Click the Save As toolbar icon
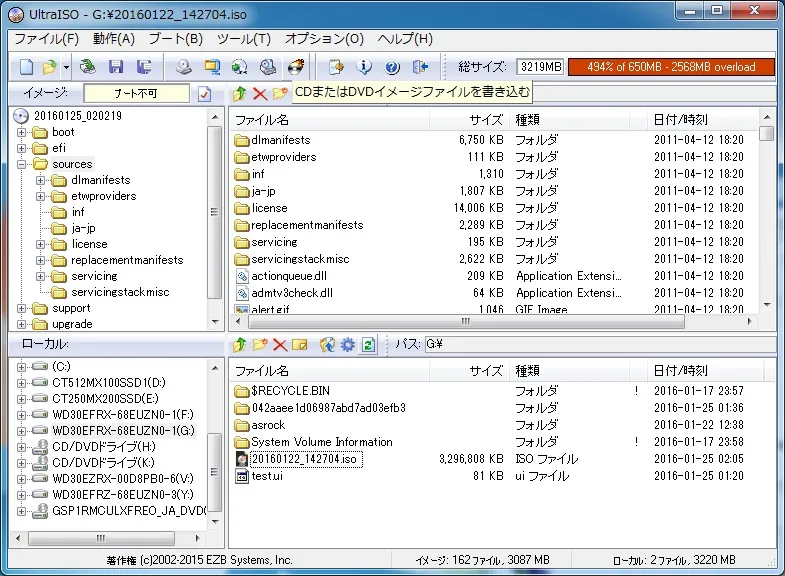The height and width of the screenshot is (576, 785). (144, 67)
